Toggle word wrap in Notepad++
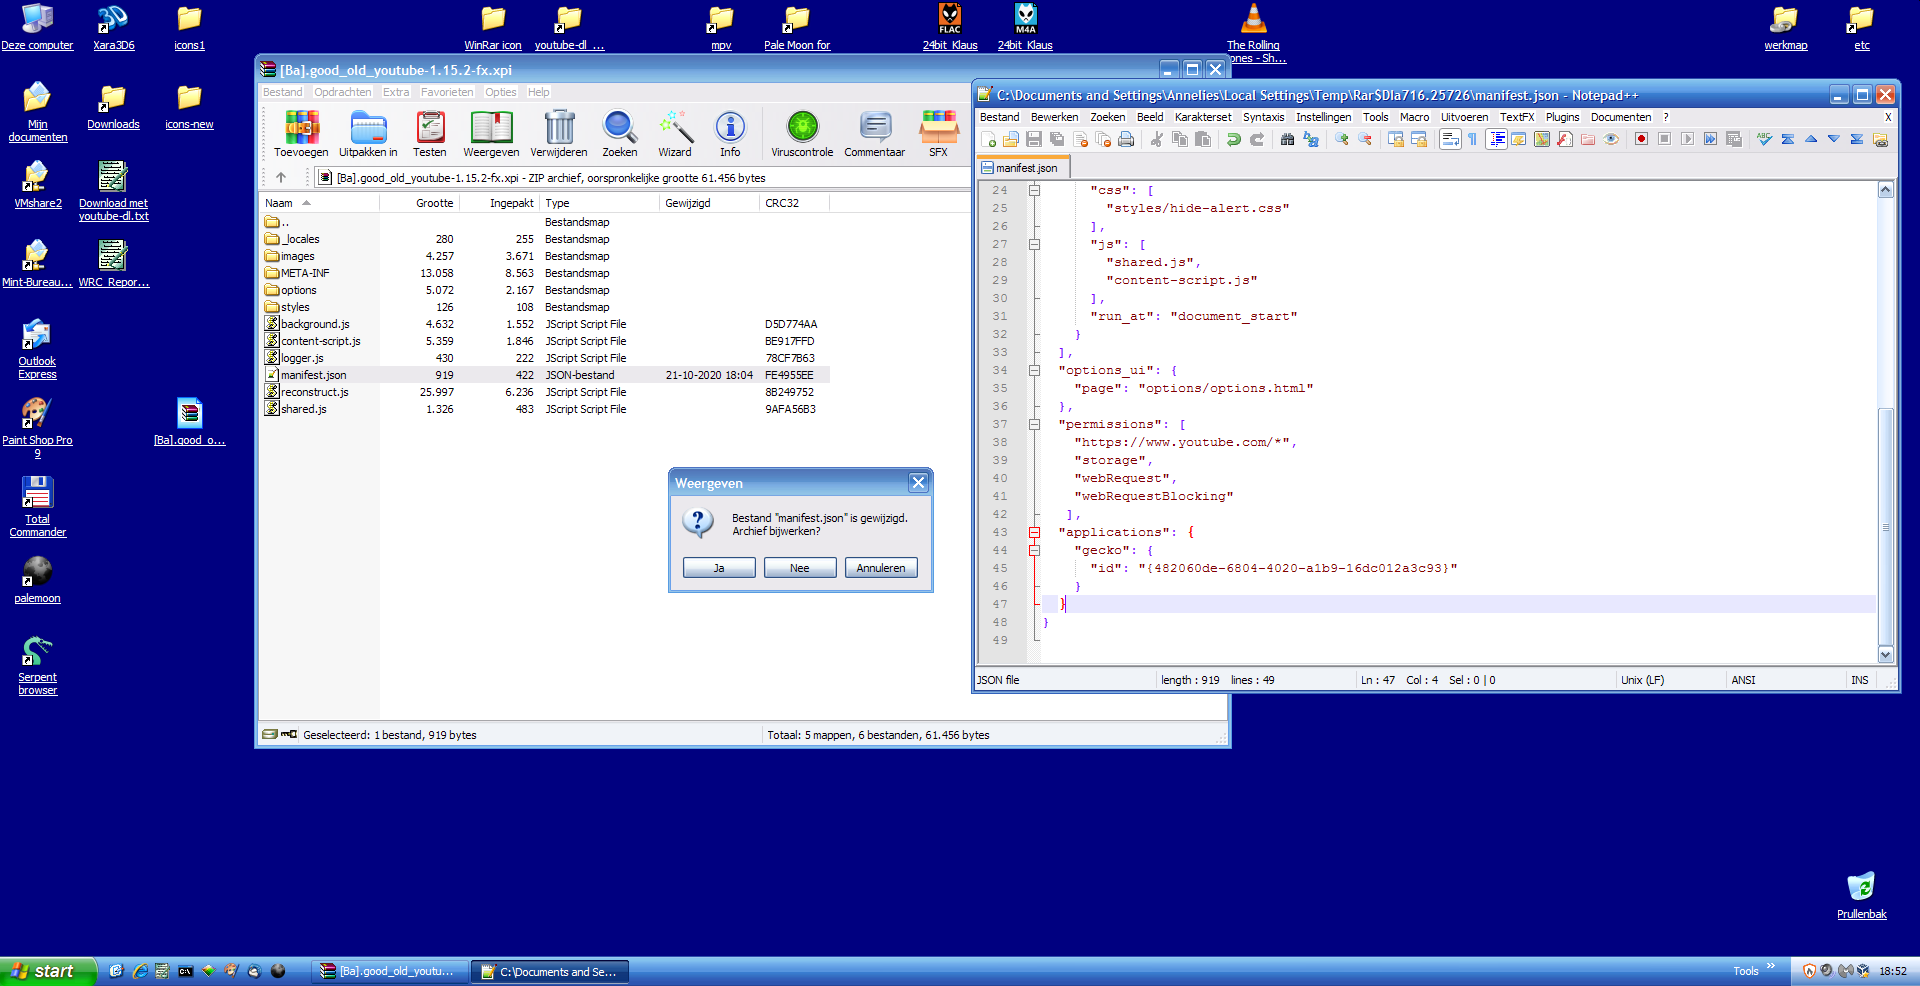1920x986 pixels. [1450, 139]
